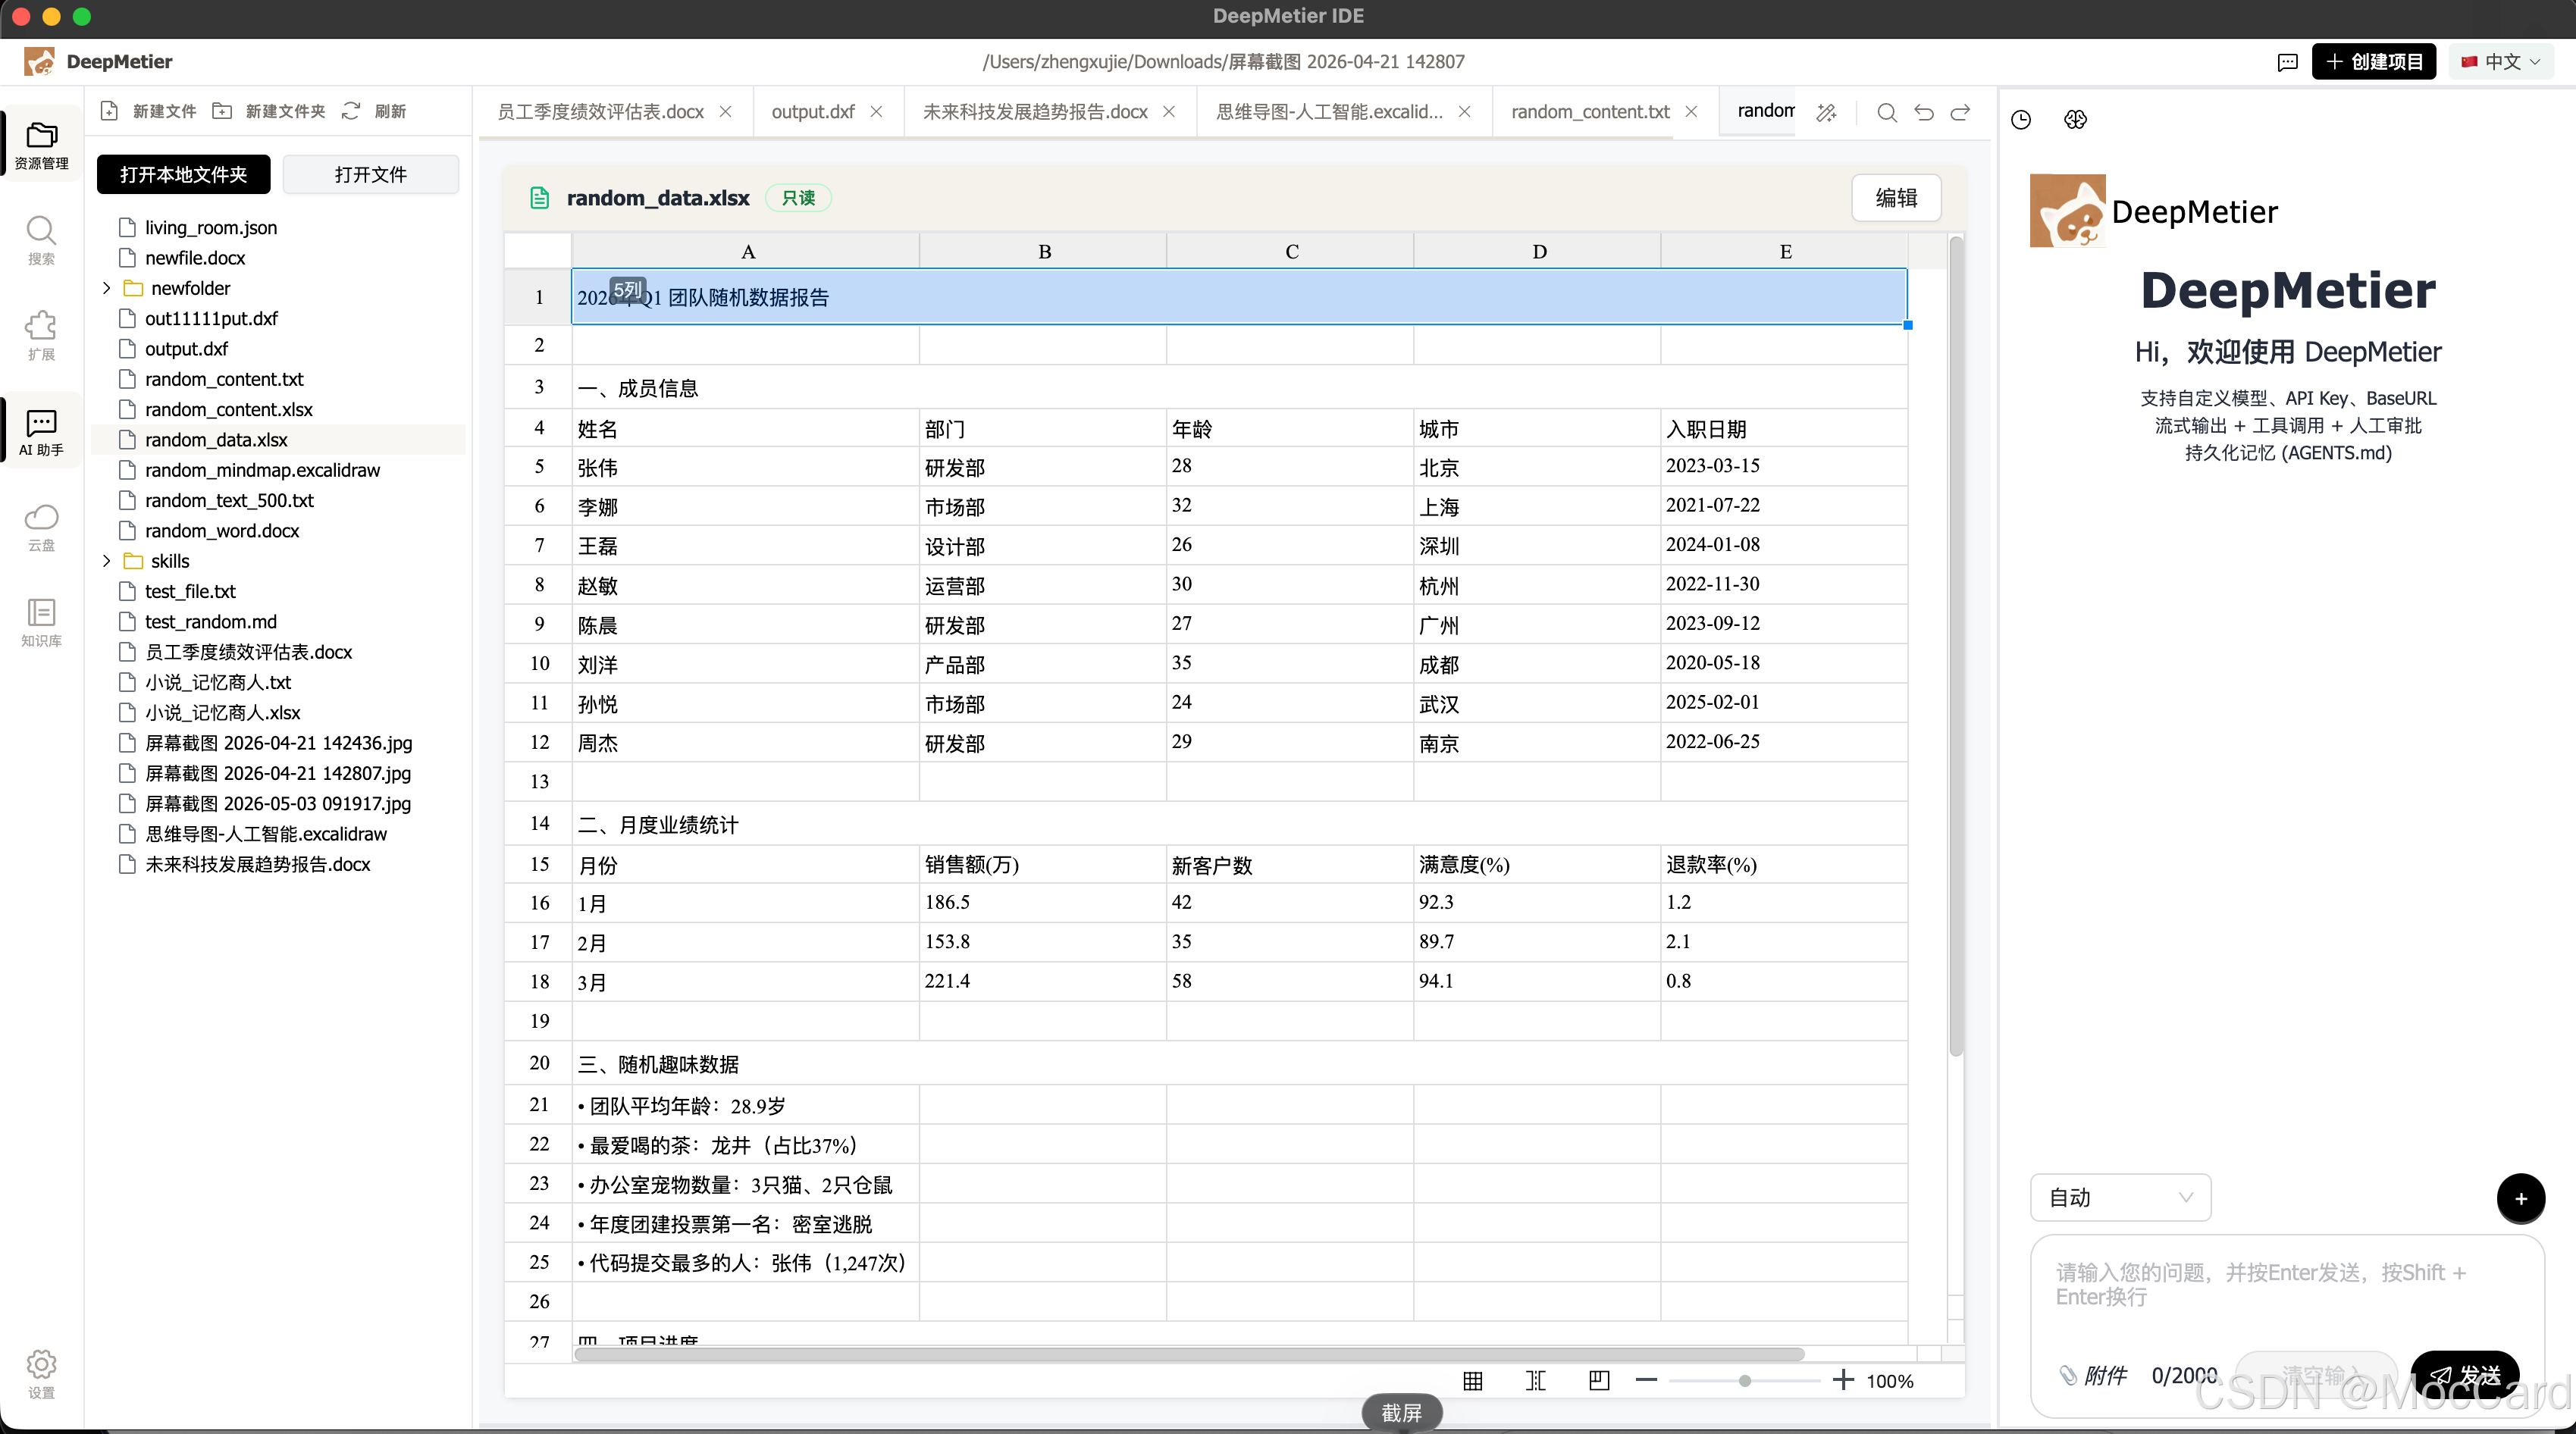
Task: Open the Cloud Drive (云盘) sidebar panel
Action: tap(41, 527)
